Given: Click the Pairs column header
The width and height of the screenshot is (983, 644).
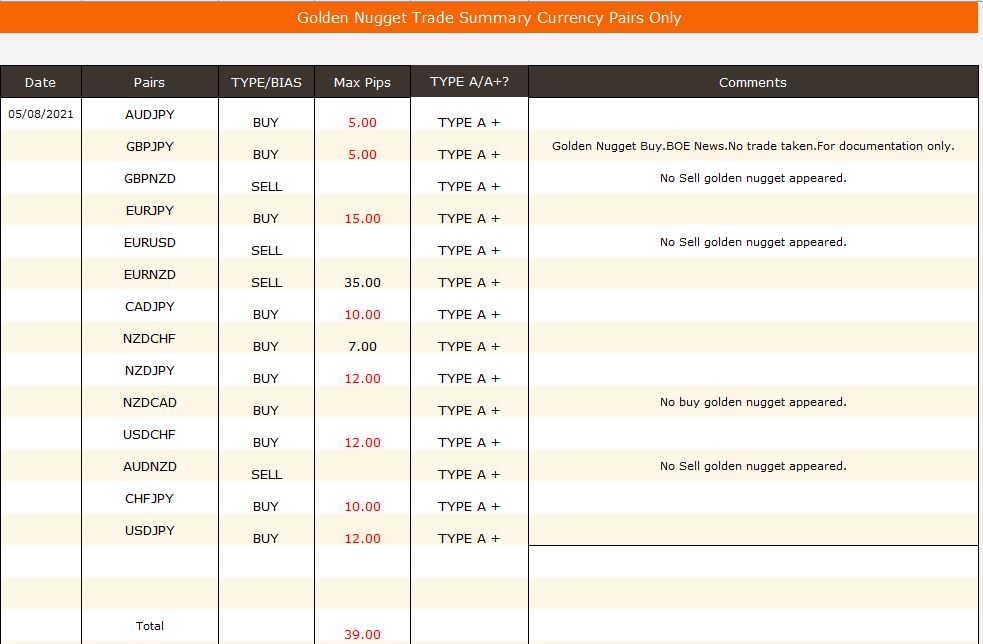Looking at the screenshot, I should click(149, 82).
